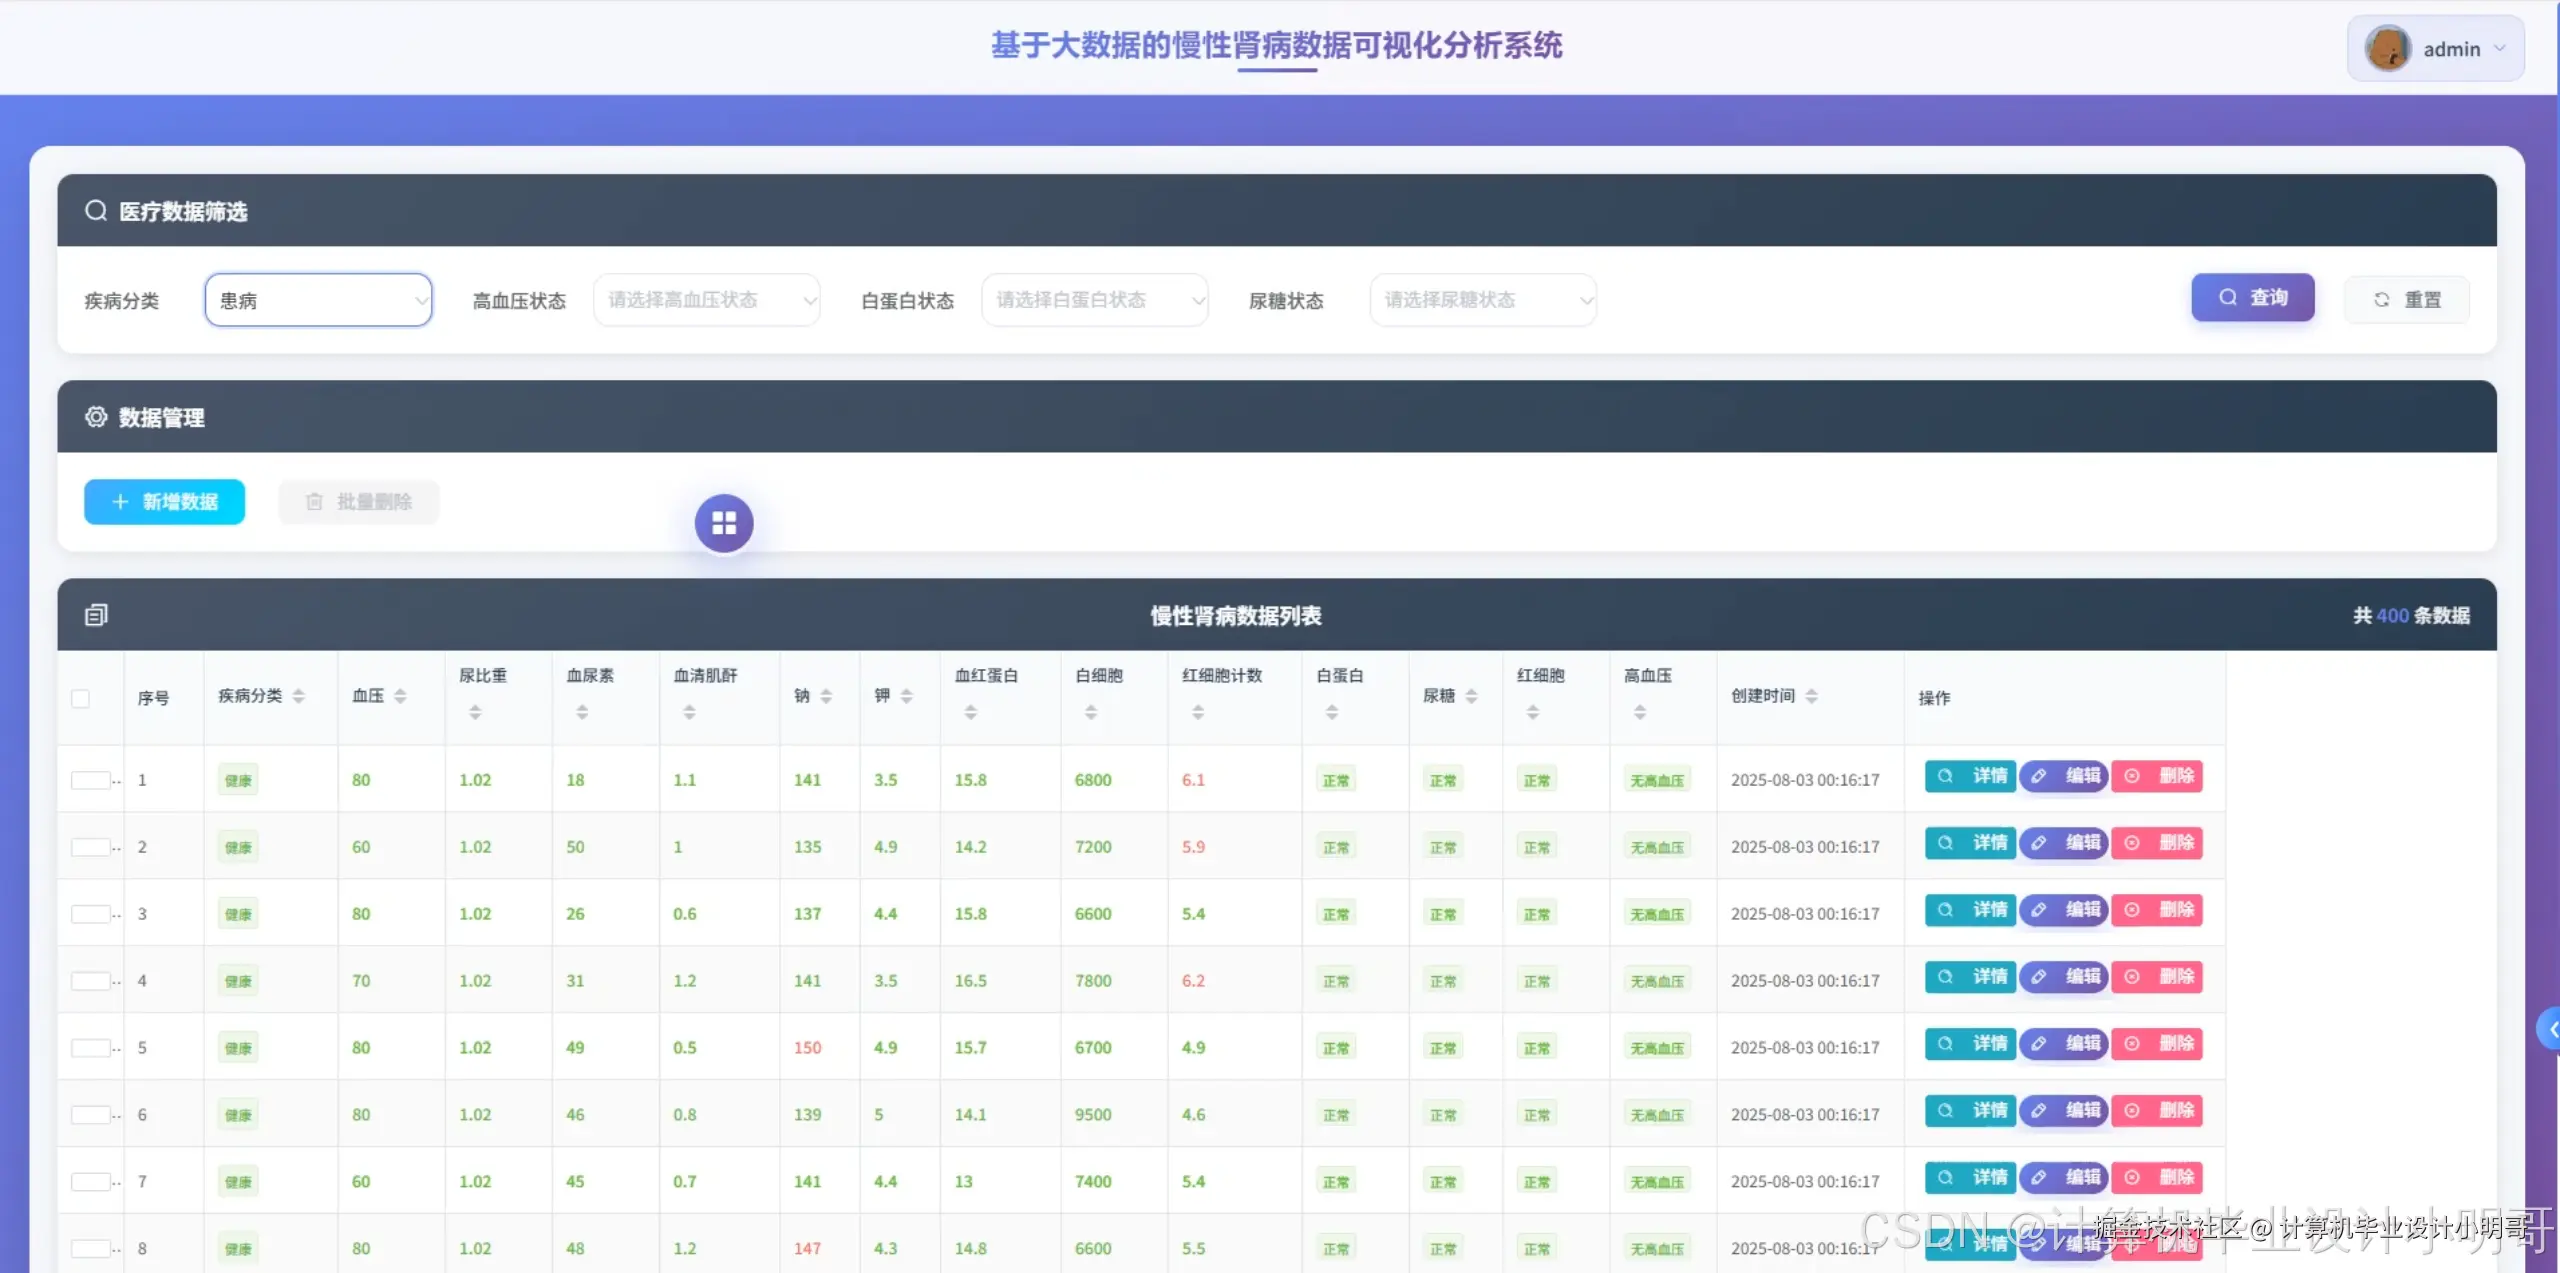Click the copy icon on the data list header
The height and width of the screenshot is (1273, 2560).
pos(96,614)
